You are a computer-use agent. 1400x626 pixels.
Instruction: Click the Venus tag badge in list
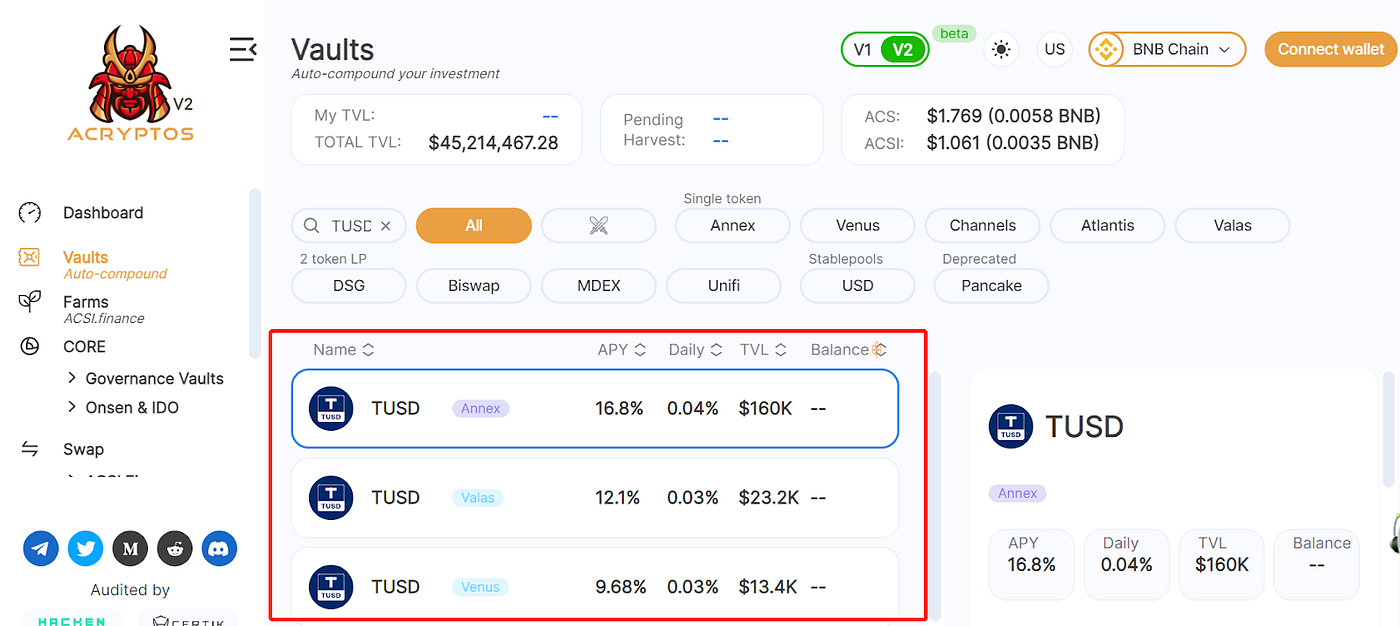(480, 587)
